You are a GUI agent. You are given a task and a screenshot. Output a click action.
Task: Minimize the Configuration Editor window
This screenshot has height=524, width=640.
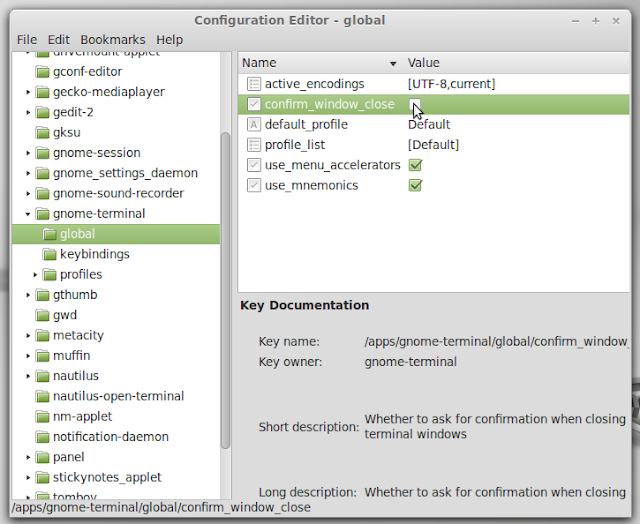coord(576,21)
